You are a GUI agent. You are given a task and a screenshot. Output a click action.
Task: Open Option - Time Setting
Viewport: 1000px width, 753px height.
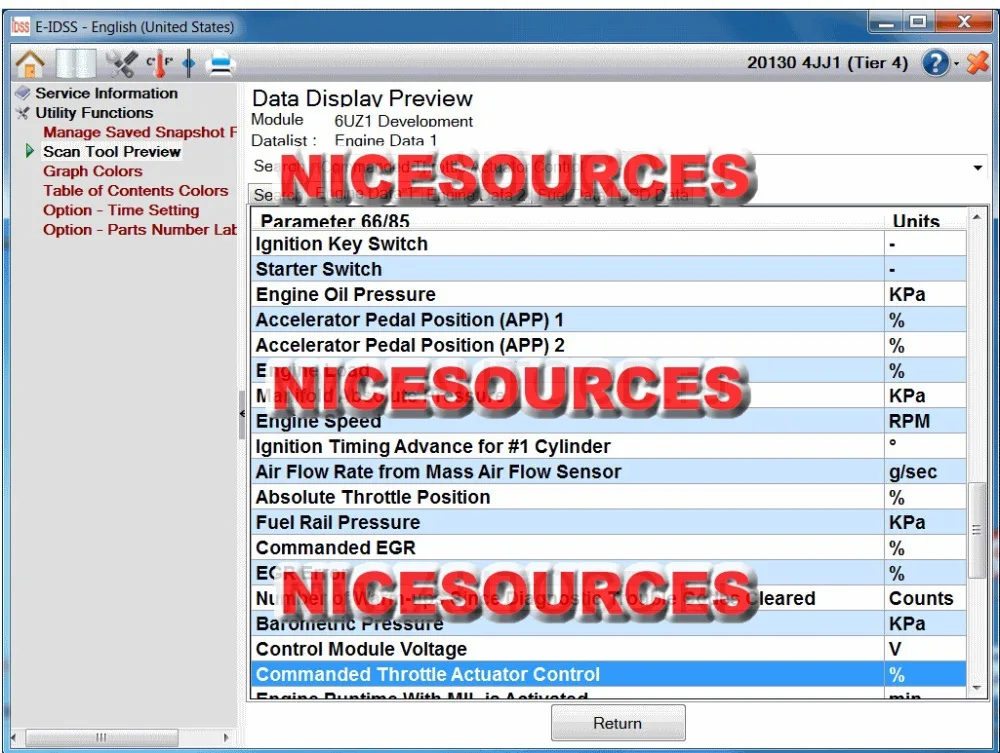tap(121, 210)
